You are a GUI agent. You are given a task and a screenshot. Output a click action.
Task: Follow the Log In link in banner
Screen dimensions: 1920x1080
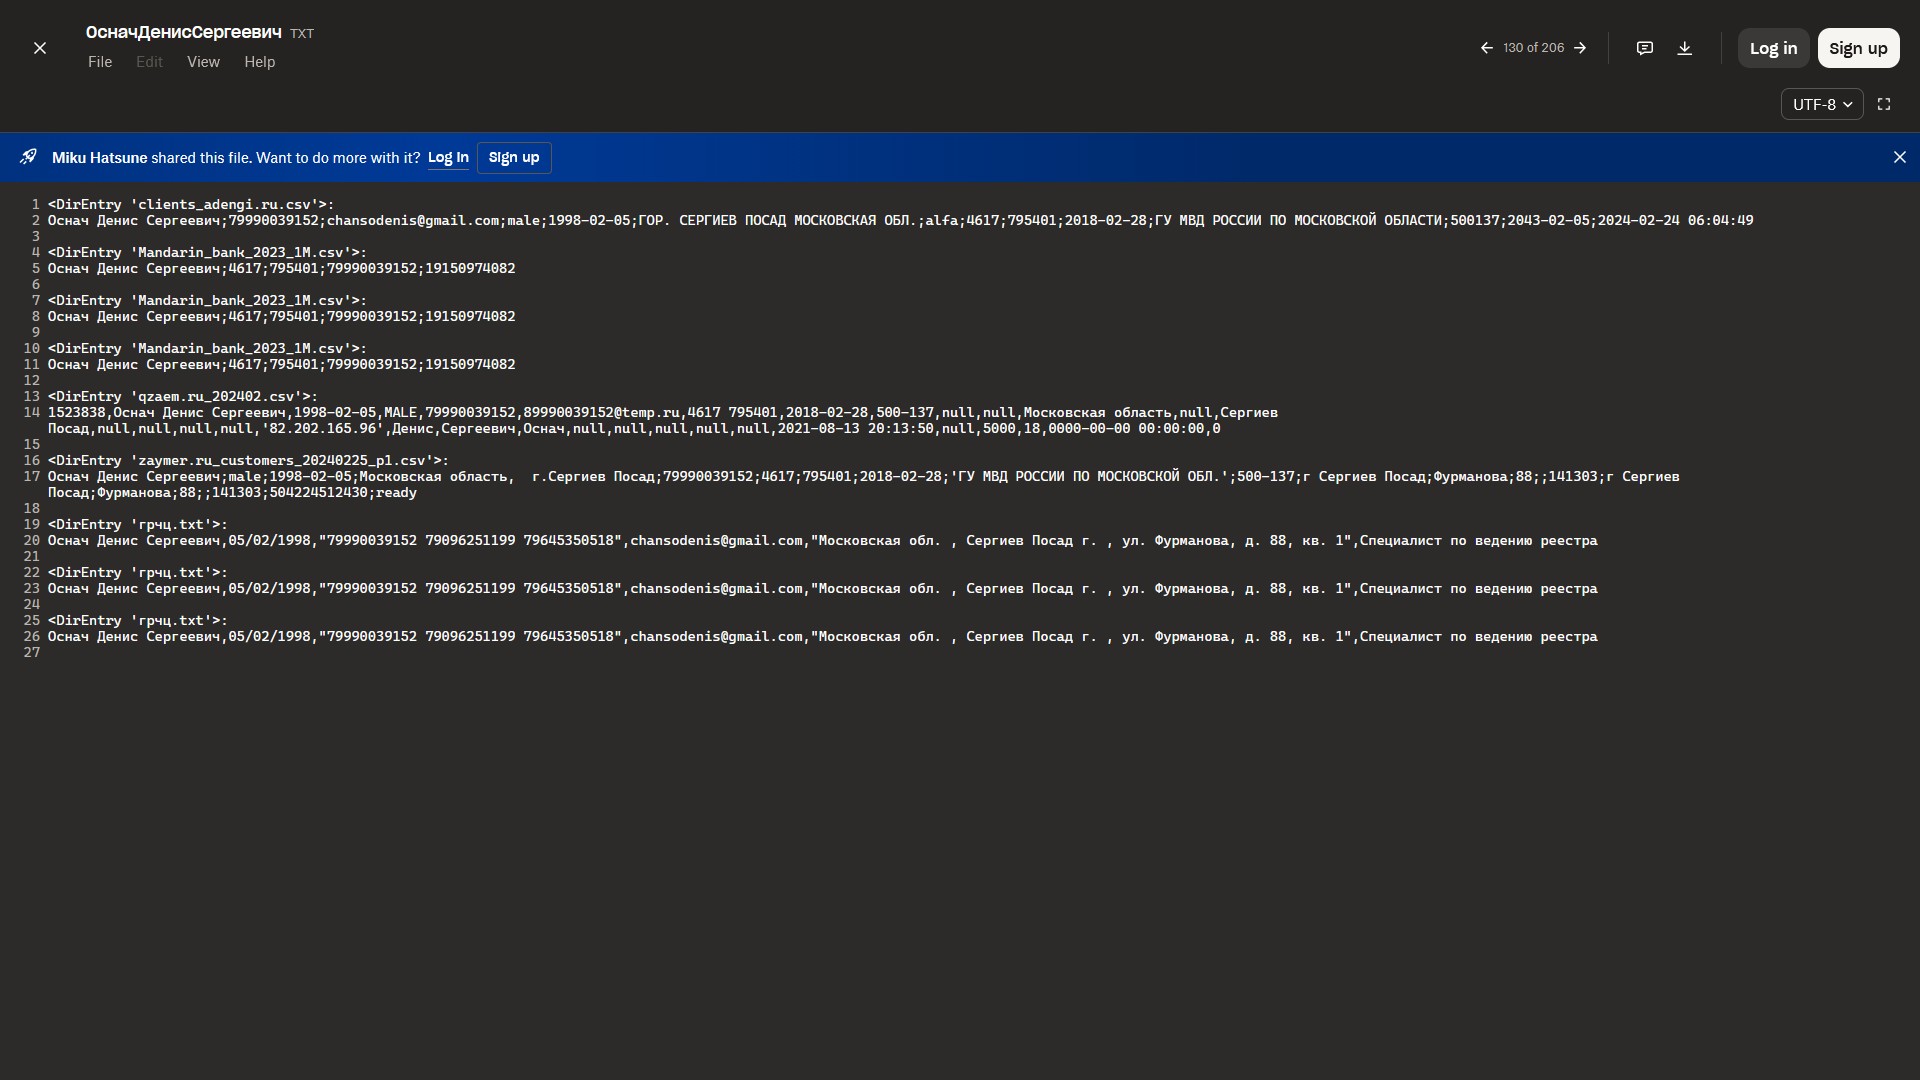(x=448, y=157)
